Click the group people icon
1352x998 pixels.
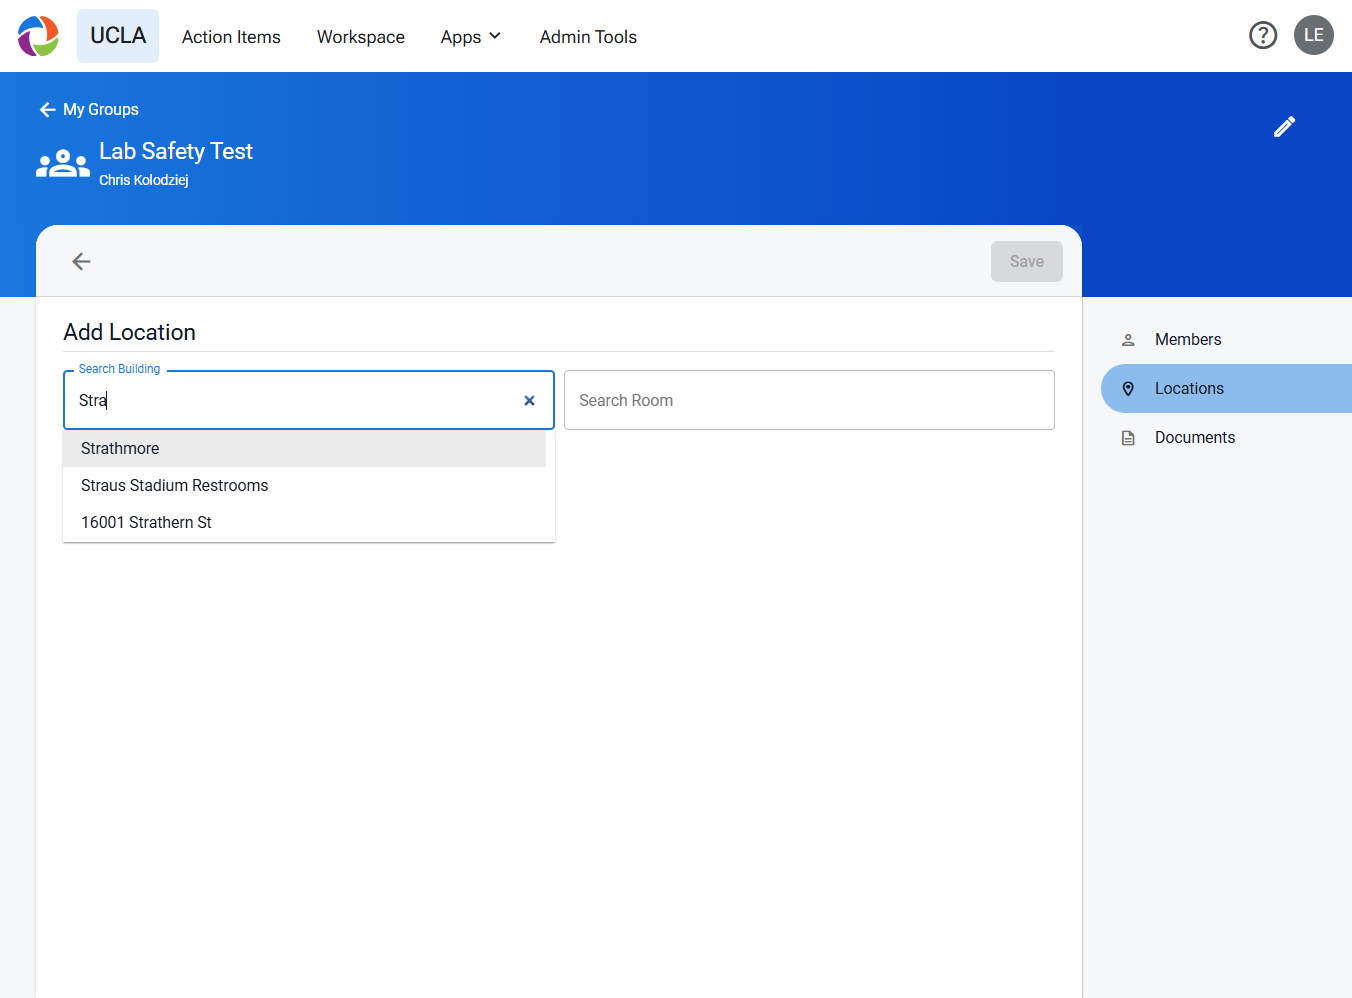63,163
